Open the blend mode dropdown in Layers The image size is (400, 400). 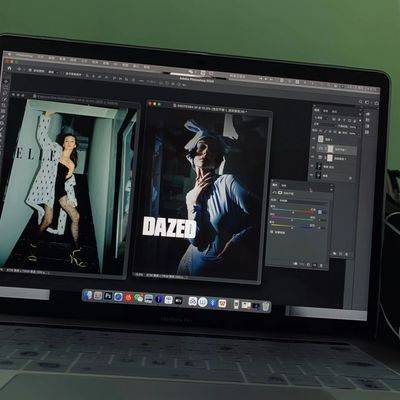tap(325, 124)
